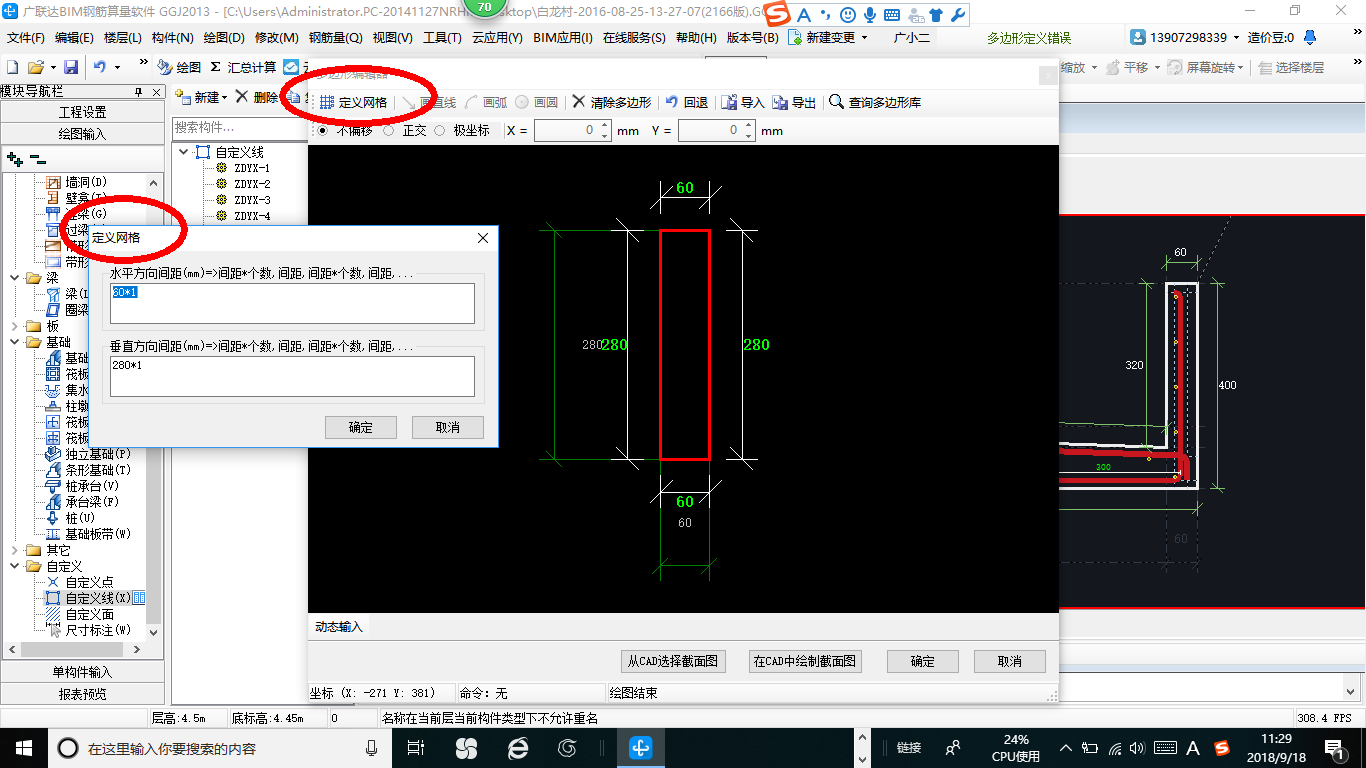Select the 极坐标 radio button
The height and width of the screenshot is (768, 1366).
tap(439, 130)
